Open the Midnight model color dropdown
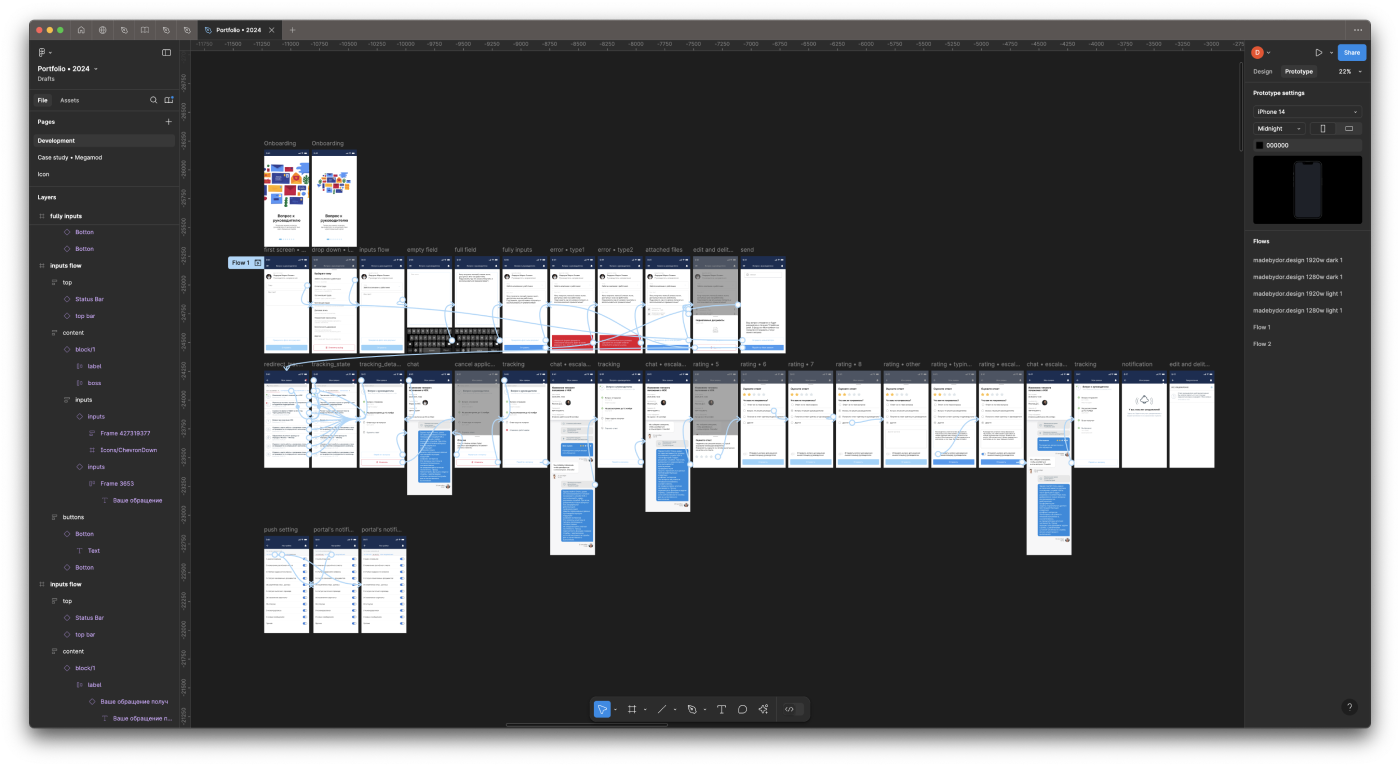The image size is (1400, 767). click(1278, 128)
